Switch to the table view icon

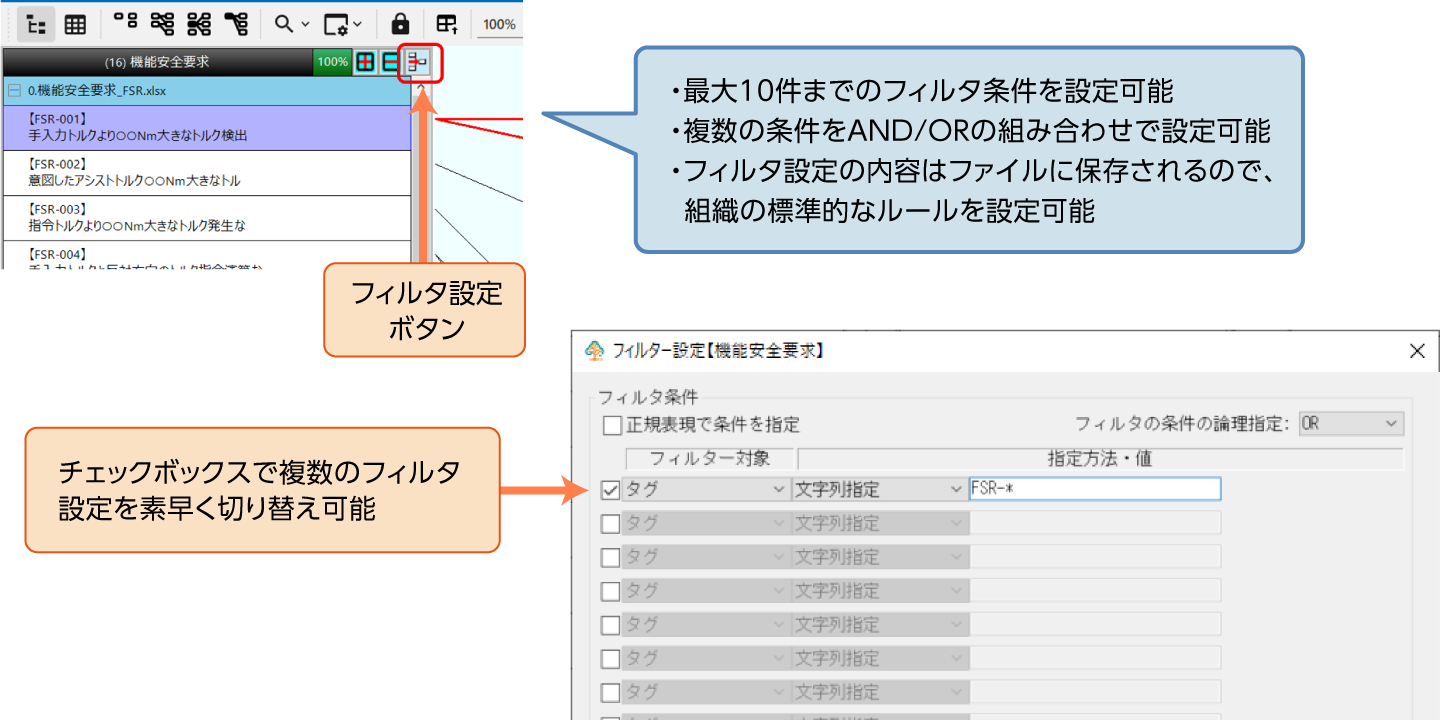(75, 23)
